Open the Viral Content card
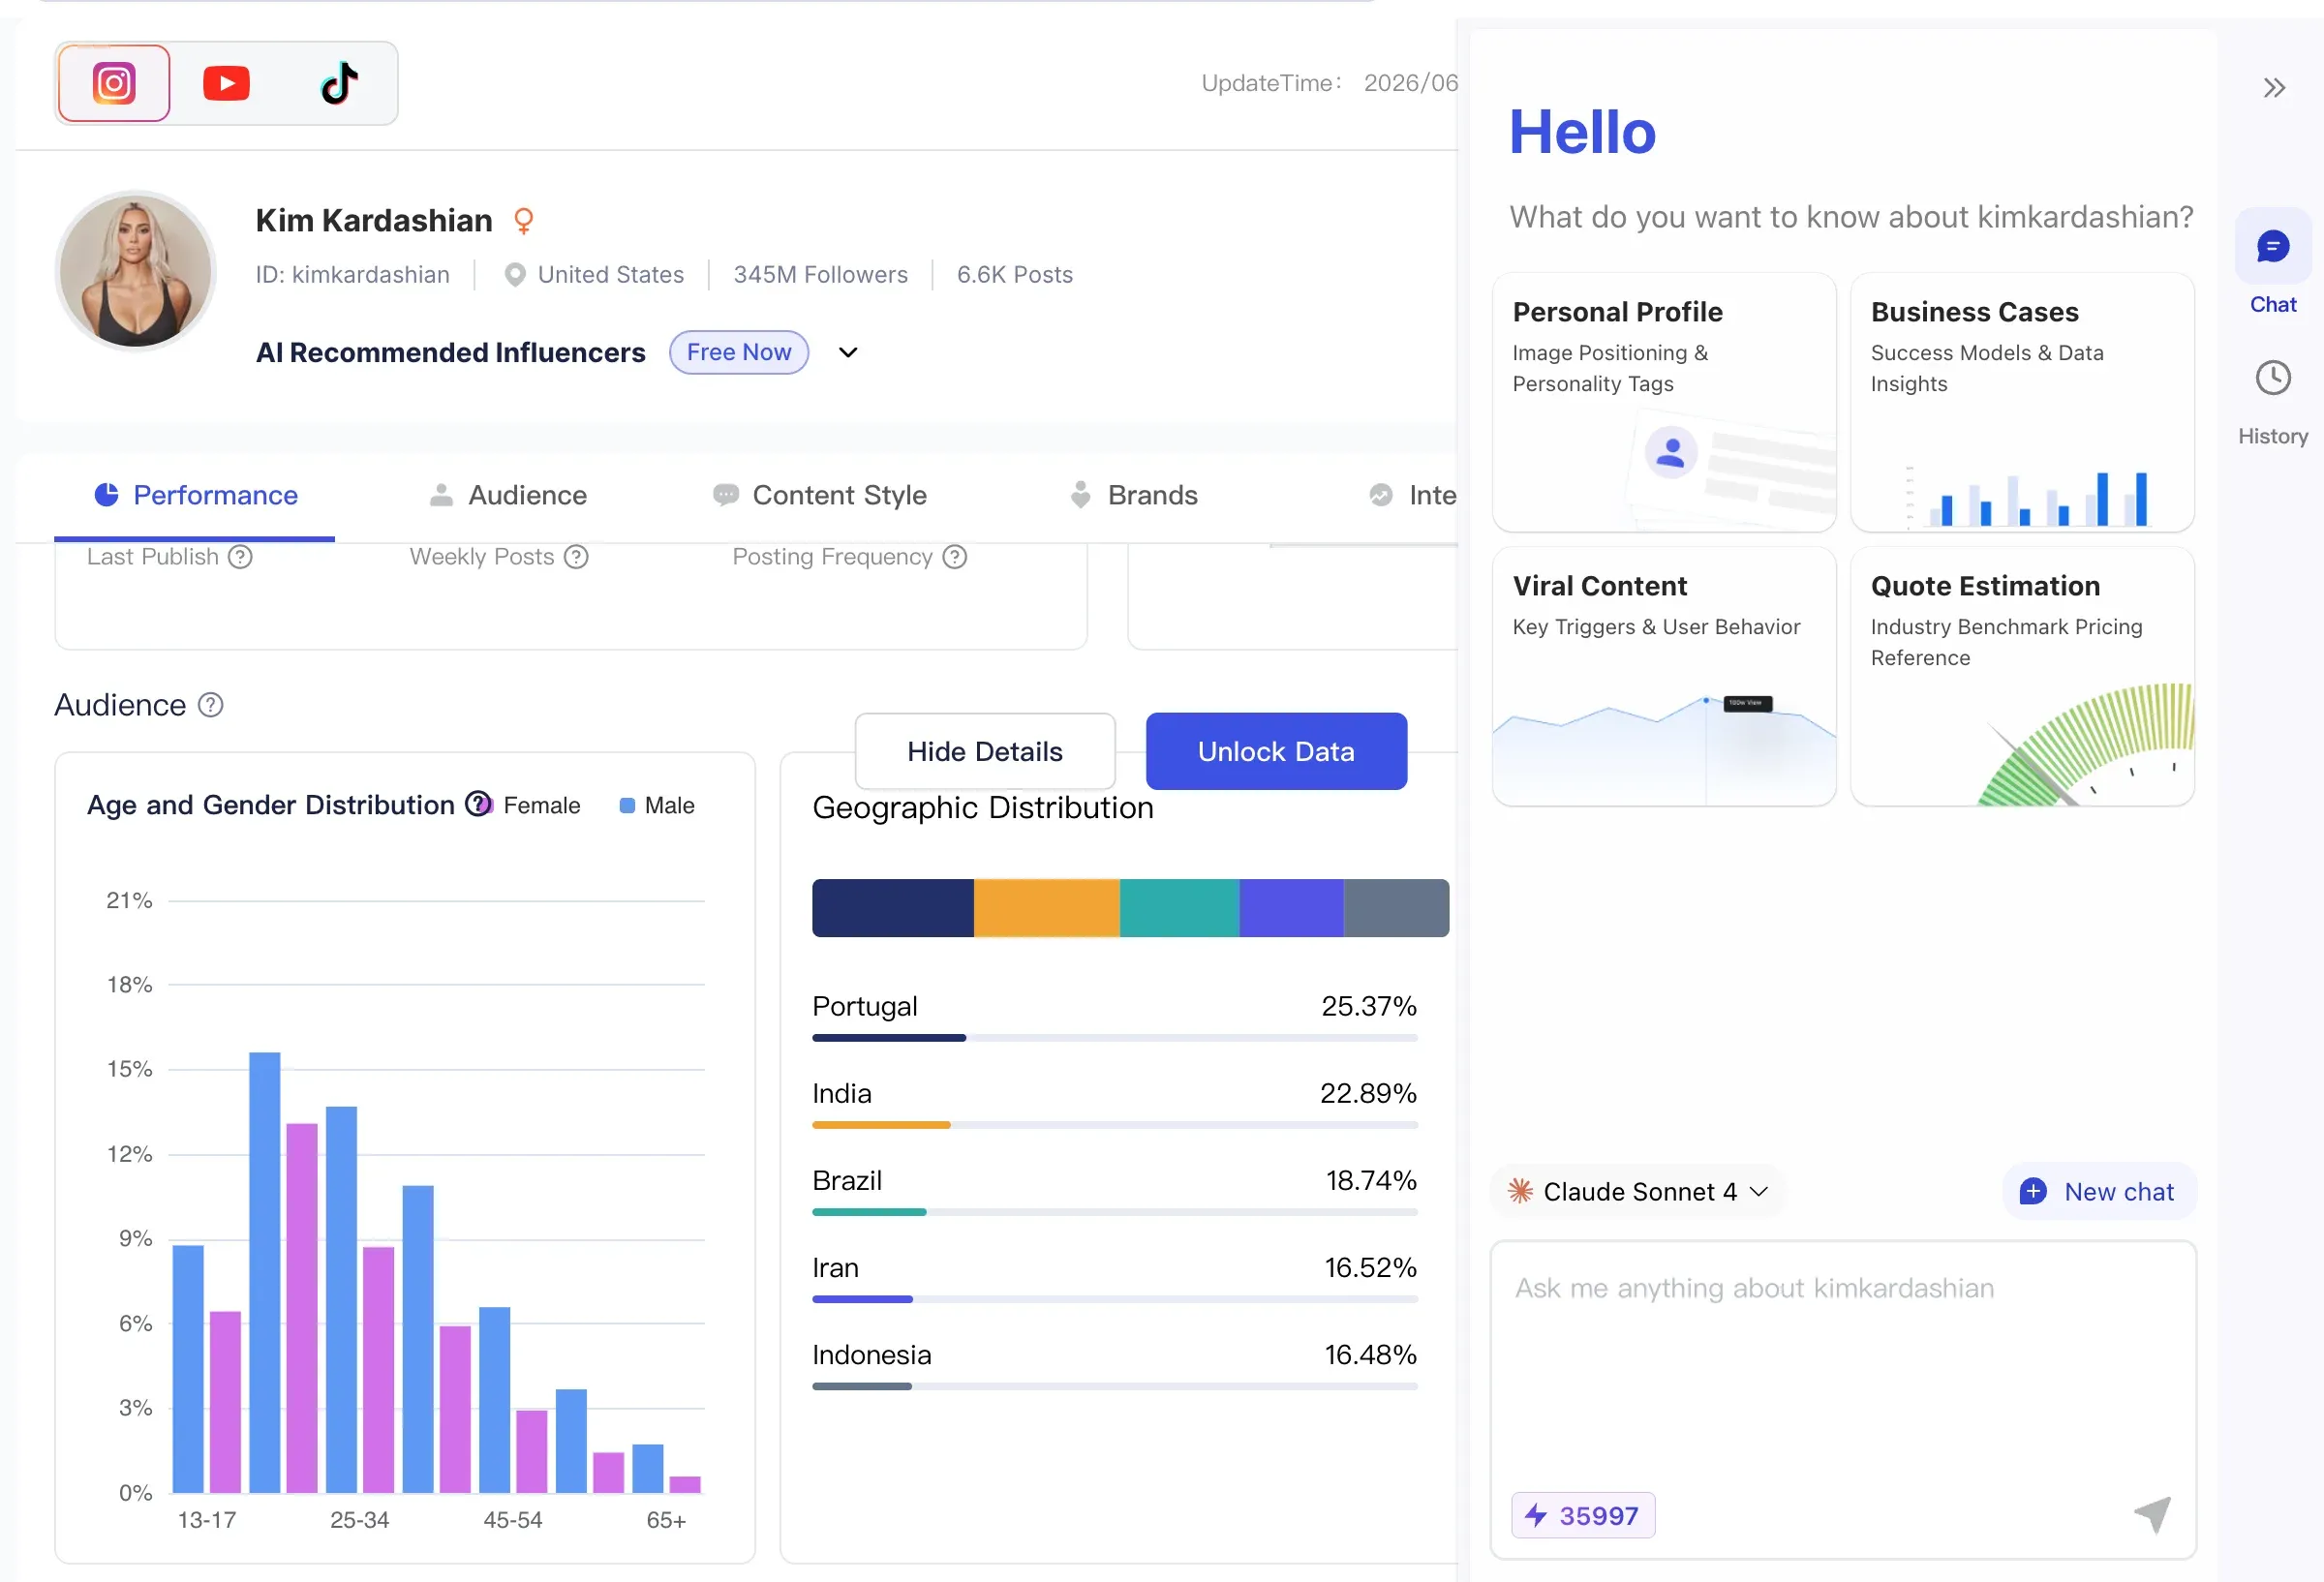The width and height of the screenshot is (2324, 1582). [x=1664, y=676]
